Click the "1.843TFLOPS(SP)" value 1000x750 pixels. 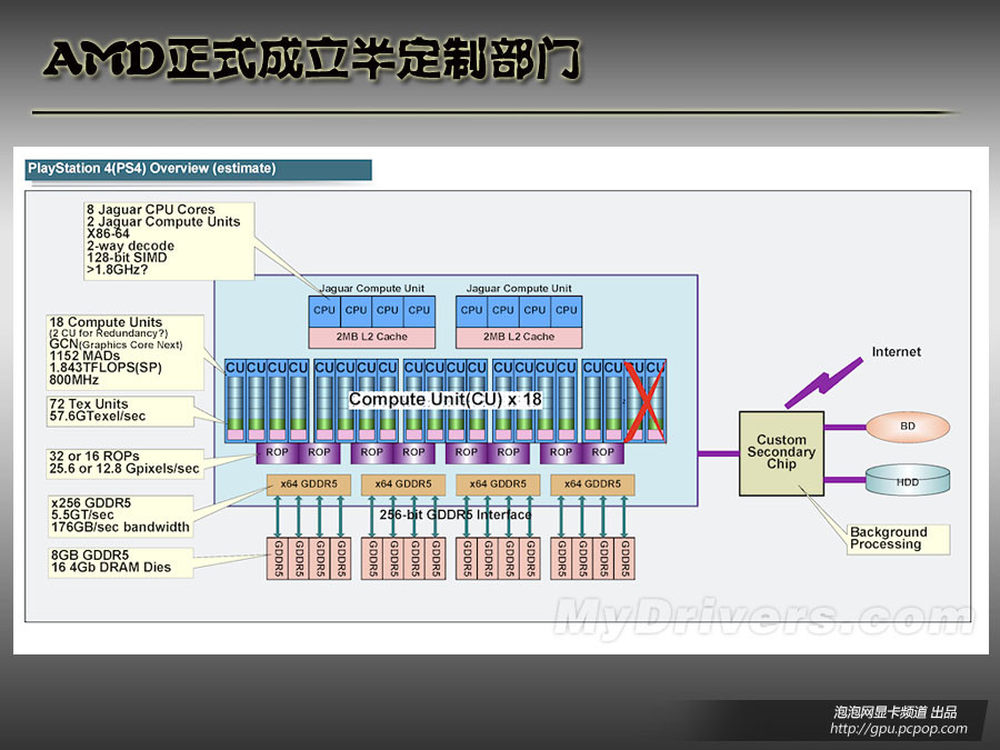coord(105,367)
